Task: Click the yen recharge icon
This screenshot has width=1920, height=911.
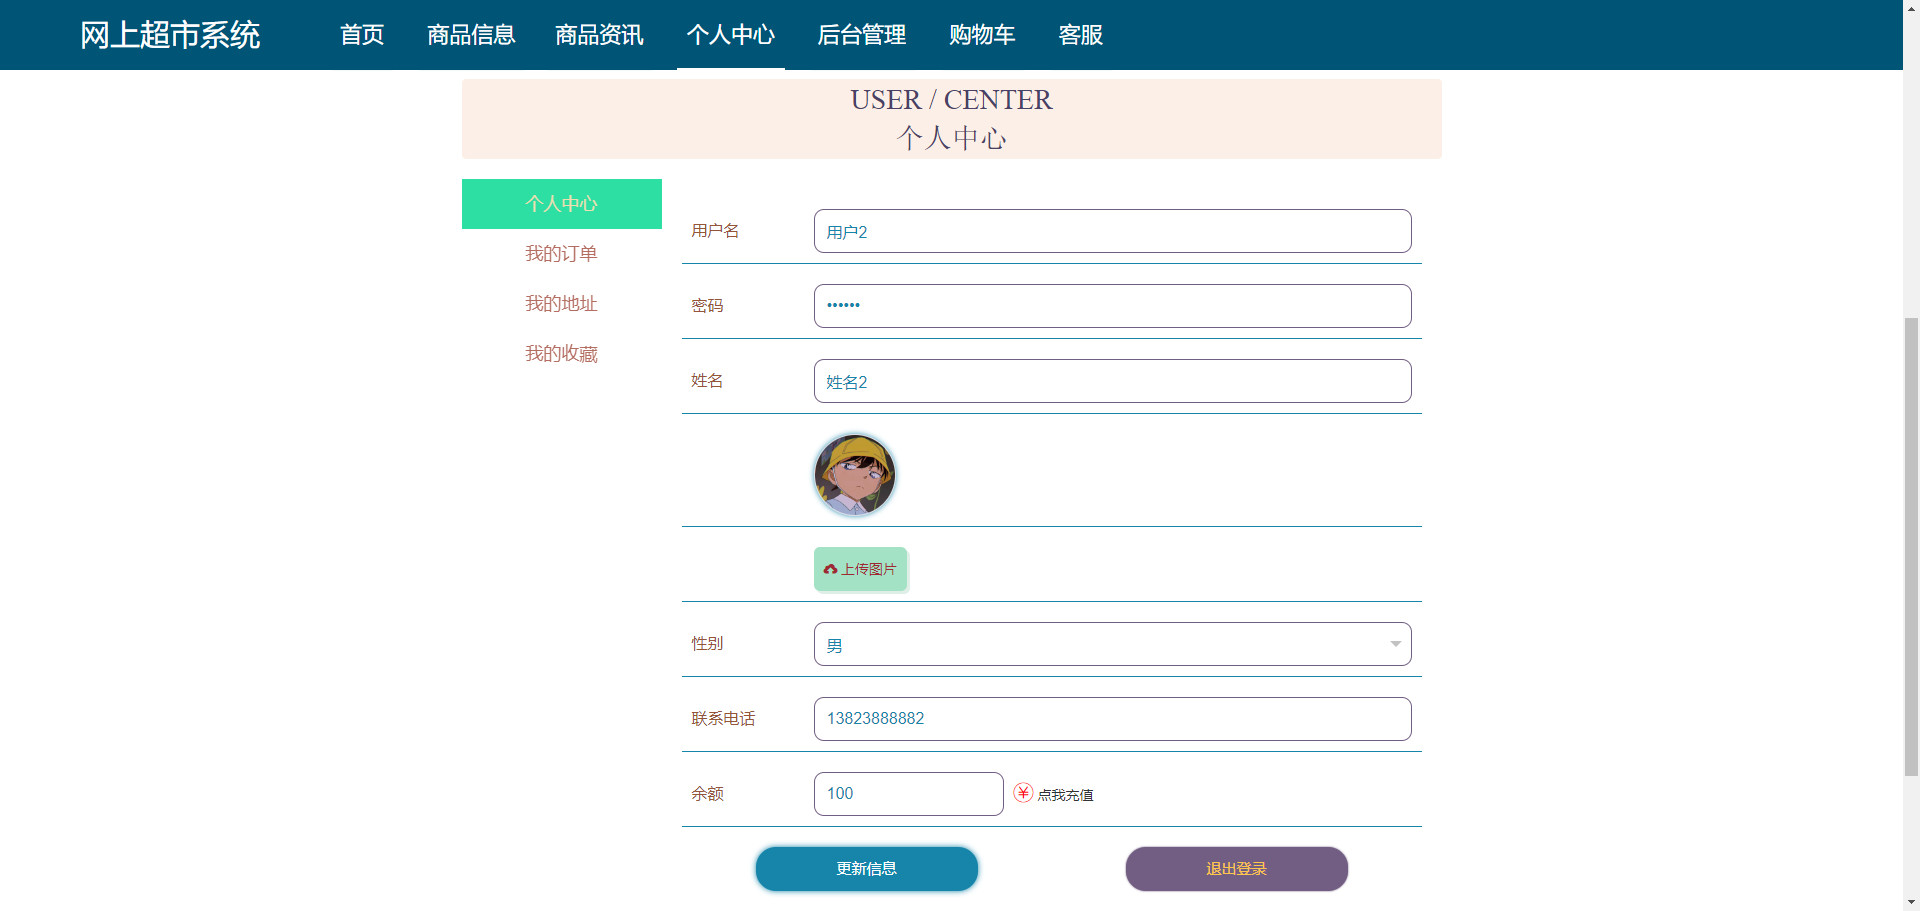Action: coord(1023,793)
